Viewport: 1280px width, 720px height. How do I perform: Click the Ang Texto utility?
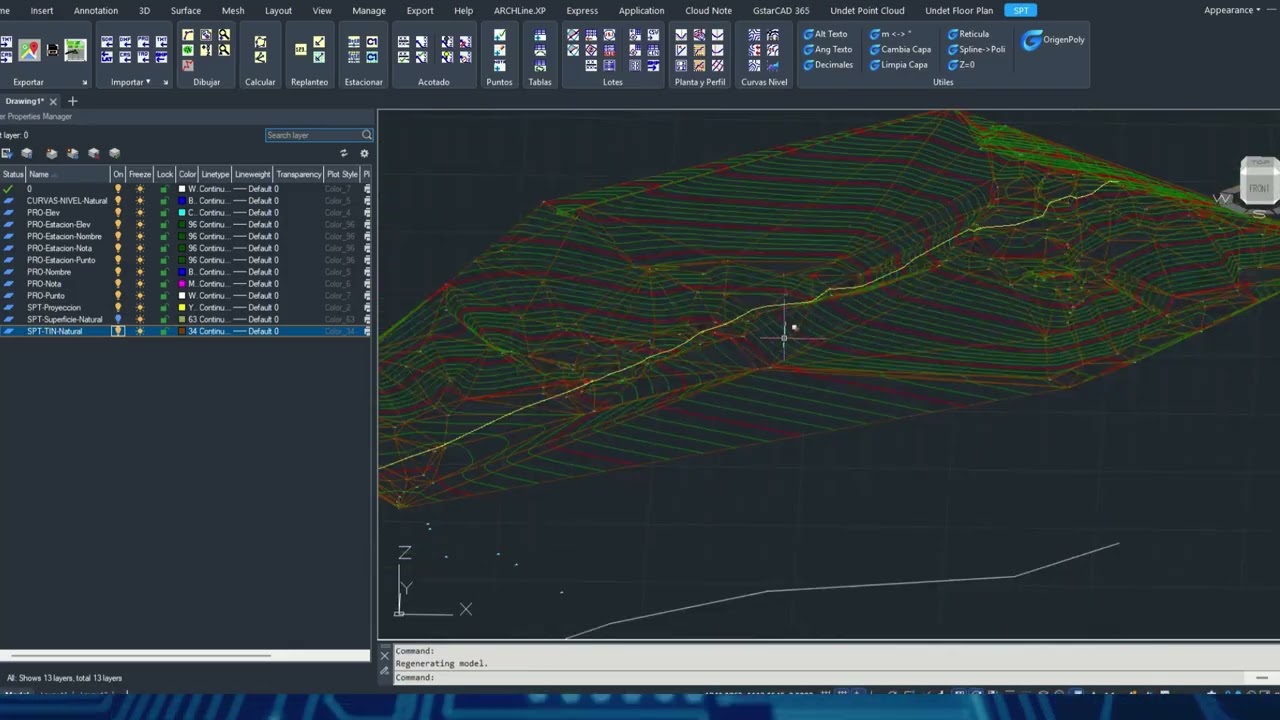tap(827, 49)
